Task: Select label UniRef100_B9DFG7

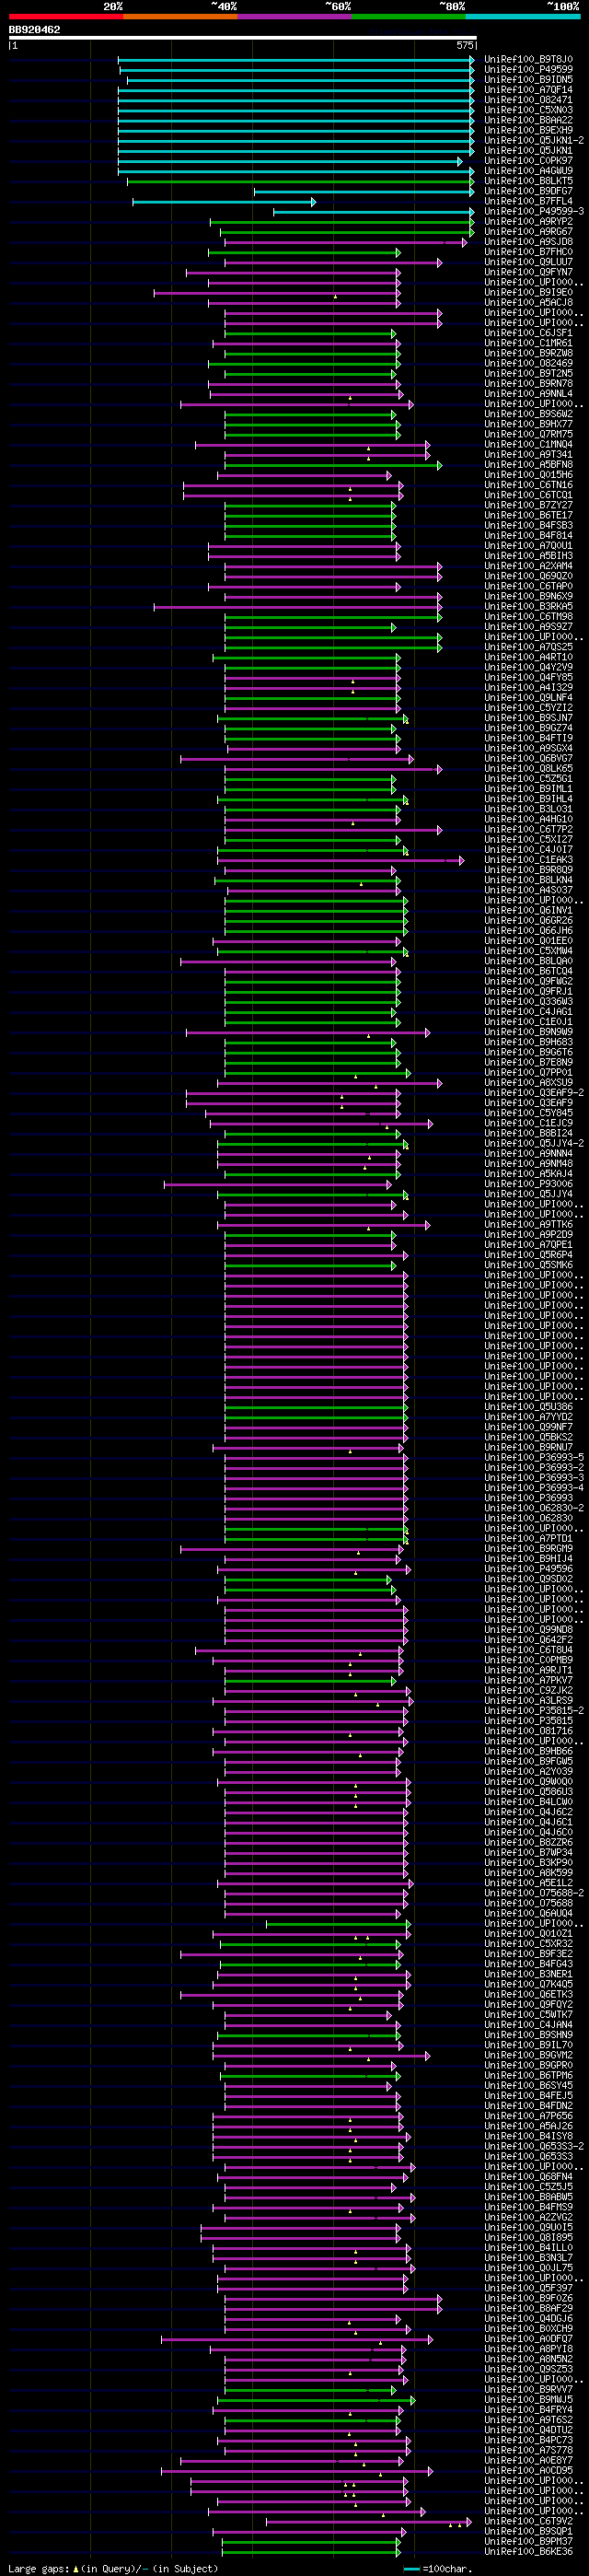Action: pyautogui.click(x=529, y=191)
